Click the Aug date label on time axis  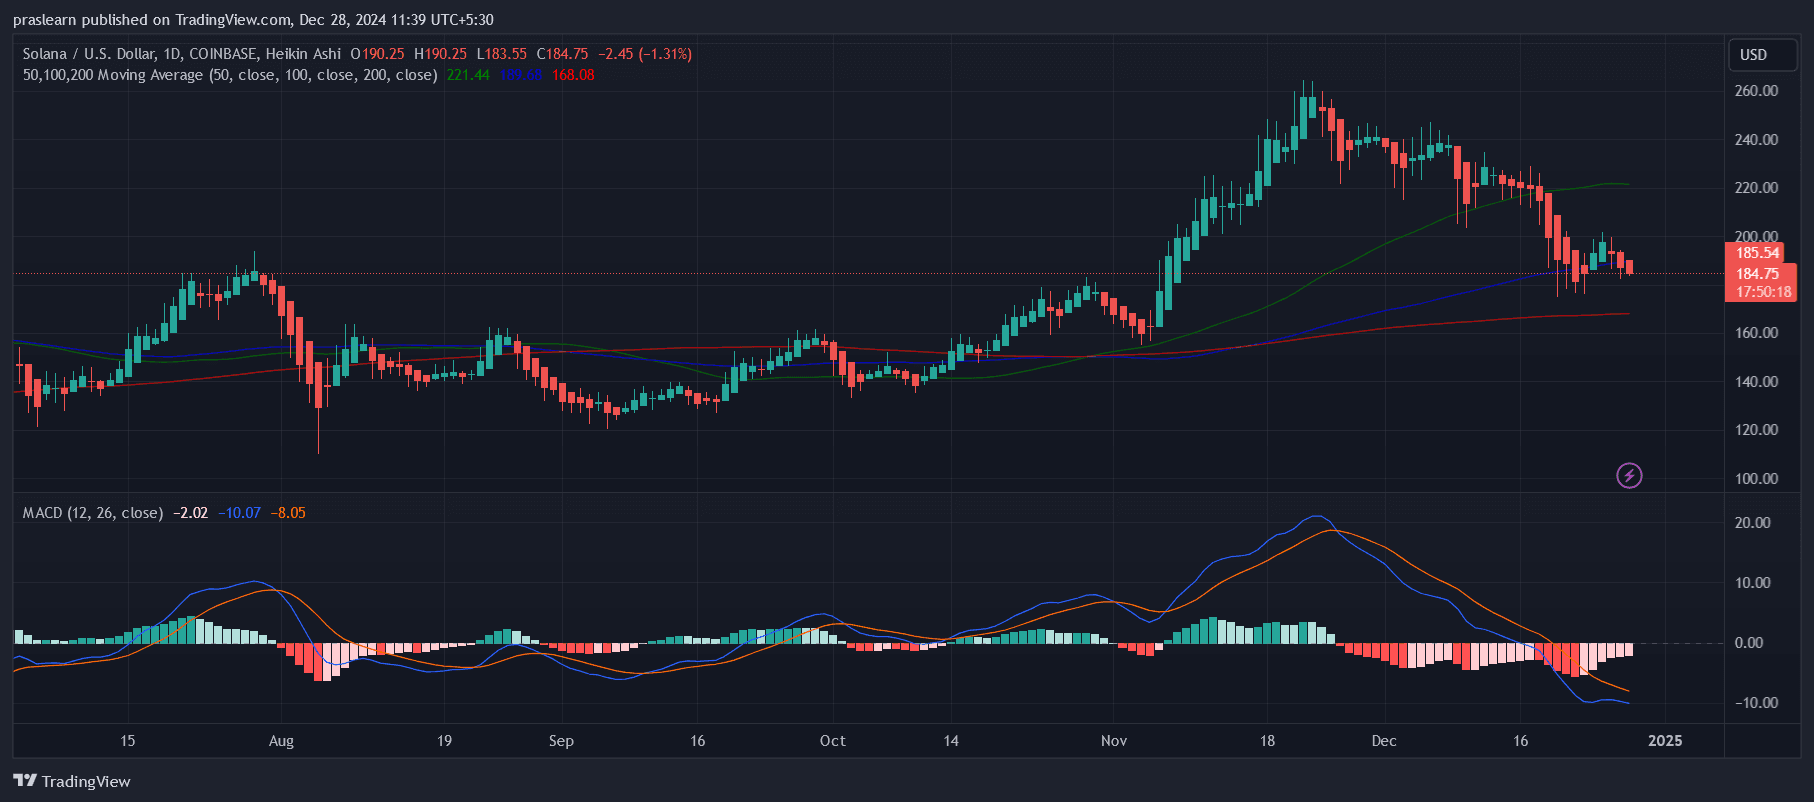click(281, 741)
